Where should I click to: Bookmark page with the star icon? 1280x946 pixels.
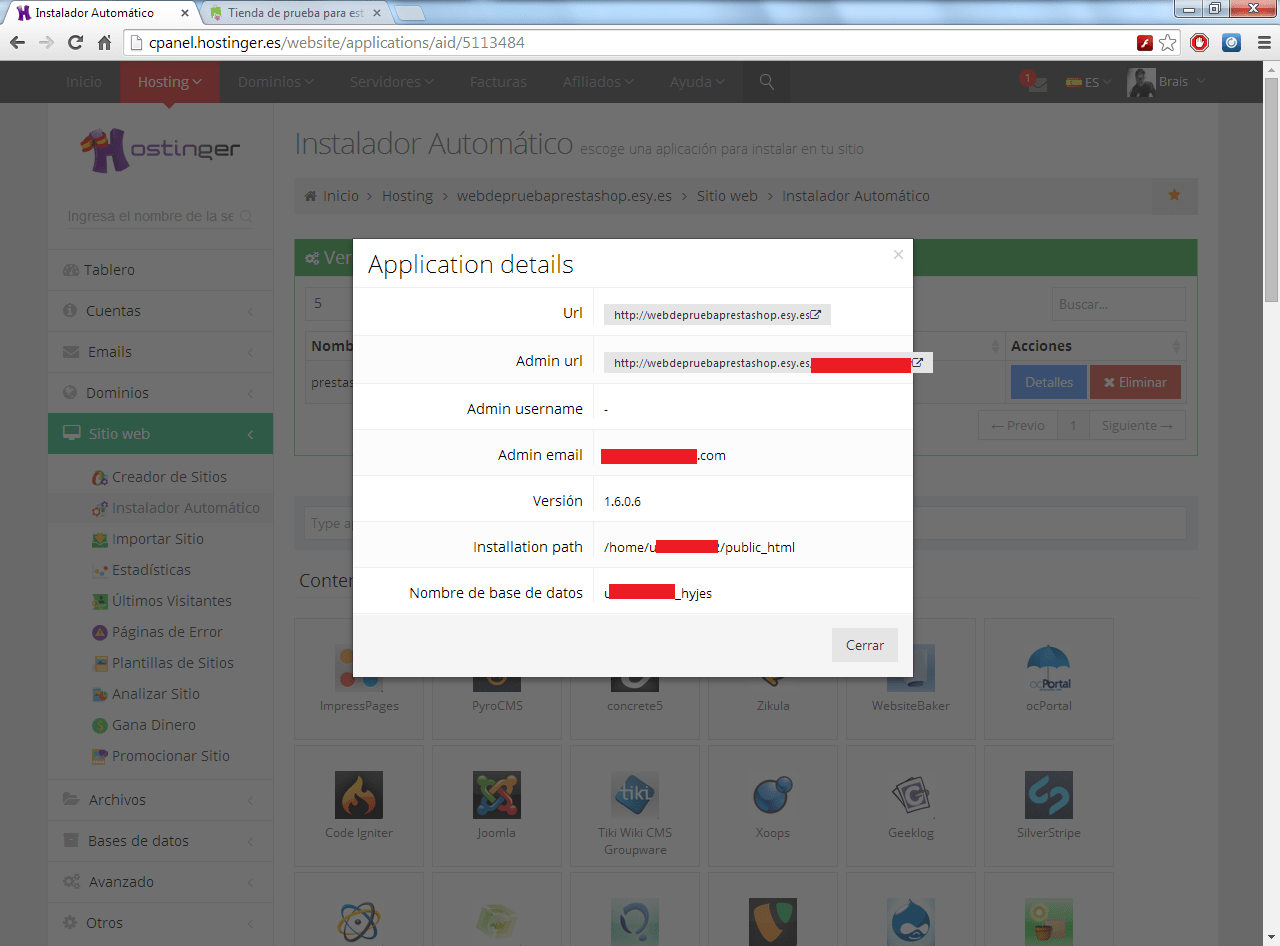(1168, 43)
